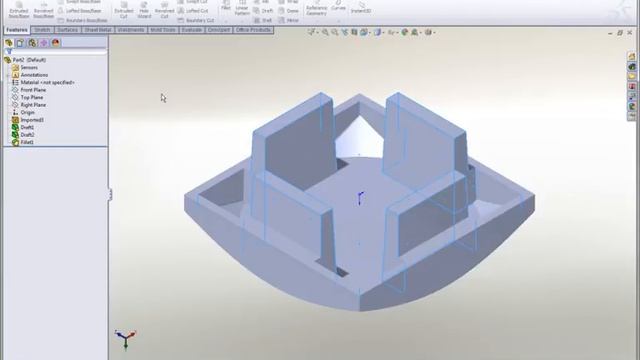
Task: Open the View Settings dropdown arrow
Action: [x=434, y=33]
